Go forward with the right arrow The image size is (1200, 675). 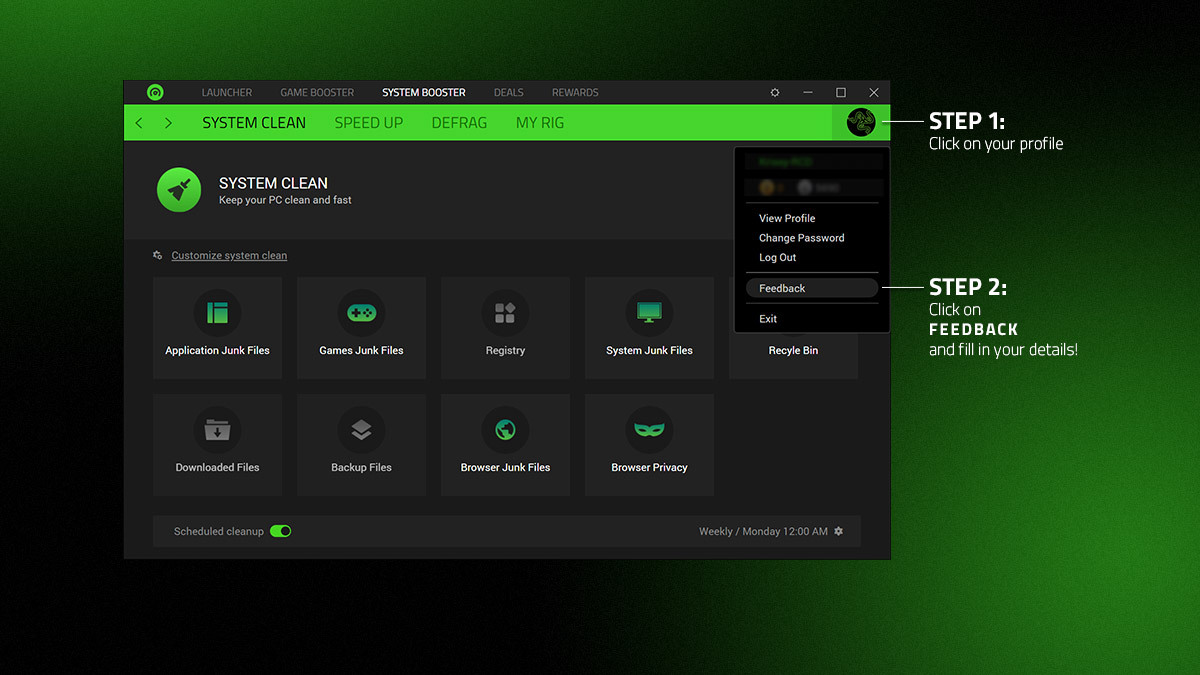click(x=168, y=123)
